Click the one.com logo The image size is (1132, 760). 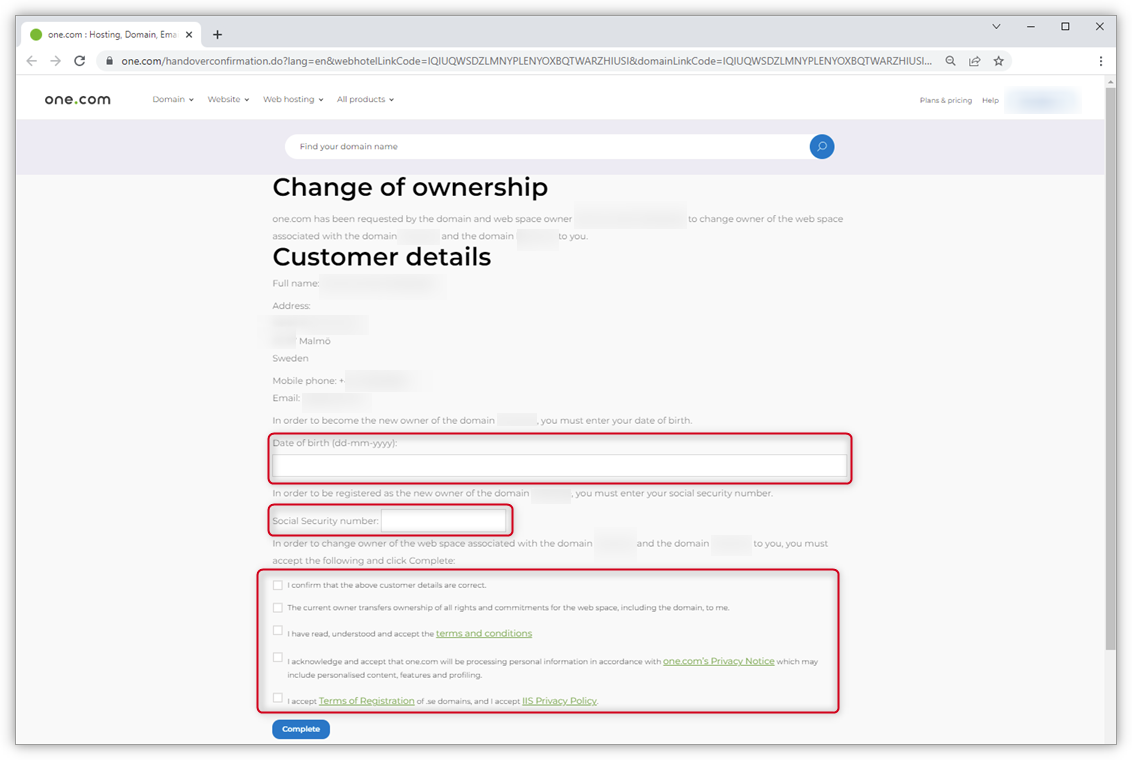[76, 99]
